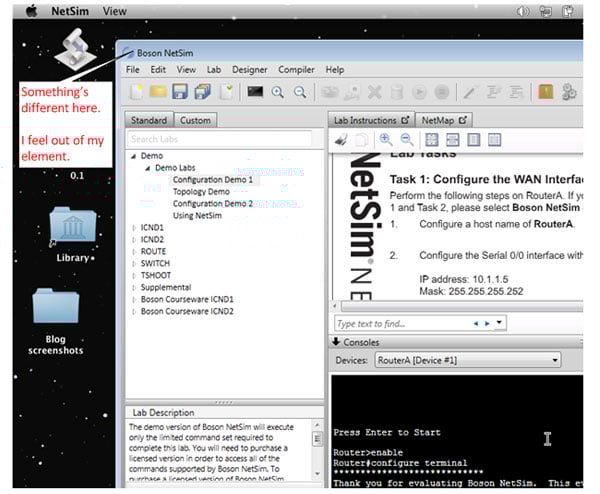Open settings via the gears icon
Viewport: 600px width, 494px height.
[569, 92]
